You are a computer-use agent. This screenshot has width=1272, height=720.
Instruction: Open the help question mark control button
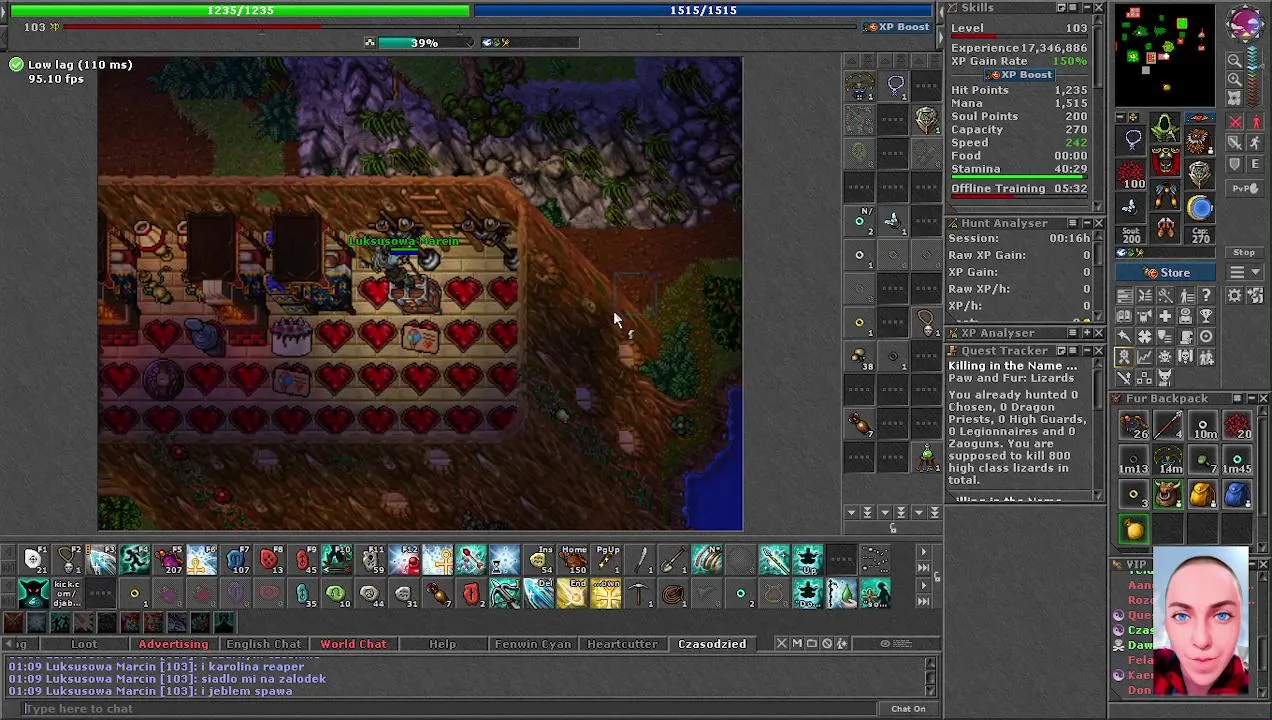[x=1206, y=295]
